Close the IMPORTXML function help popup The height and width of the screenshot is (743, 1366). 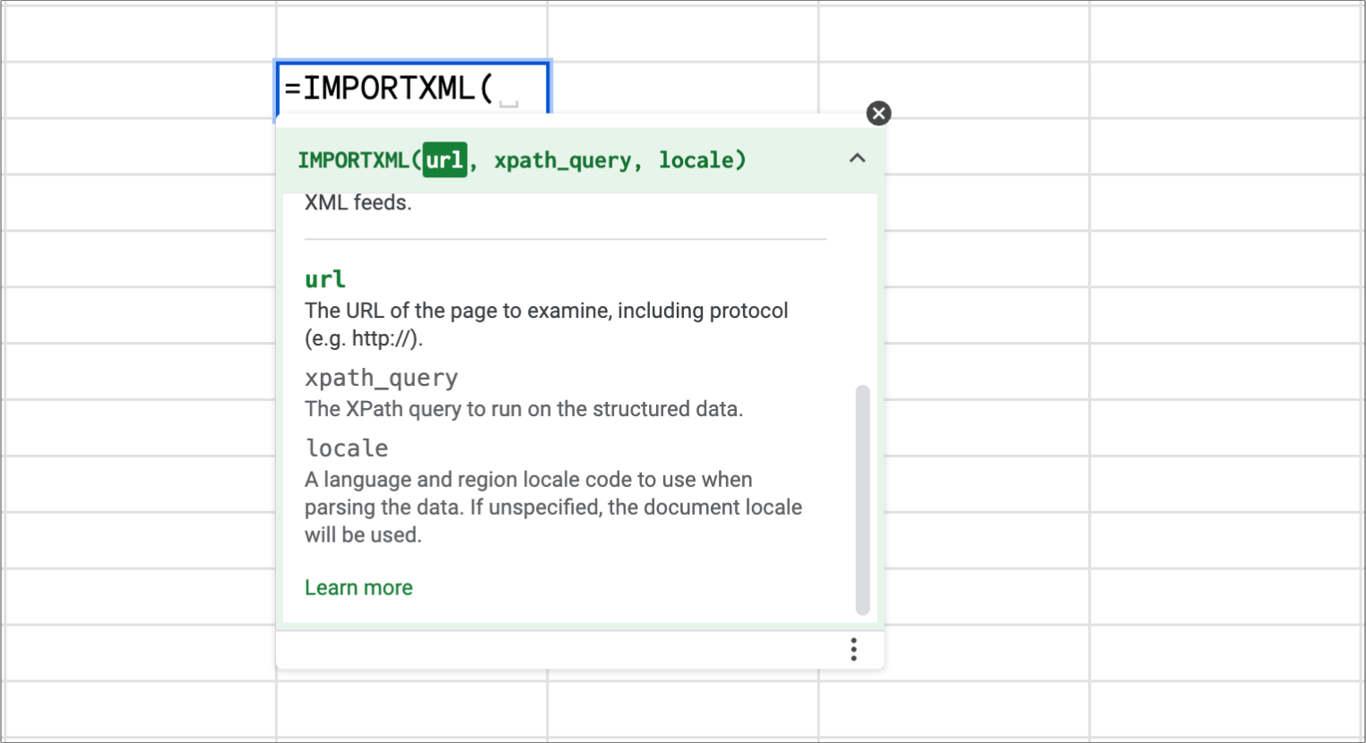[878, 113]
